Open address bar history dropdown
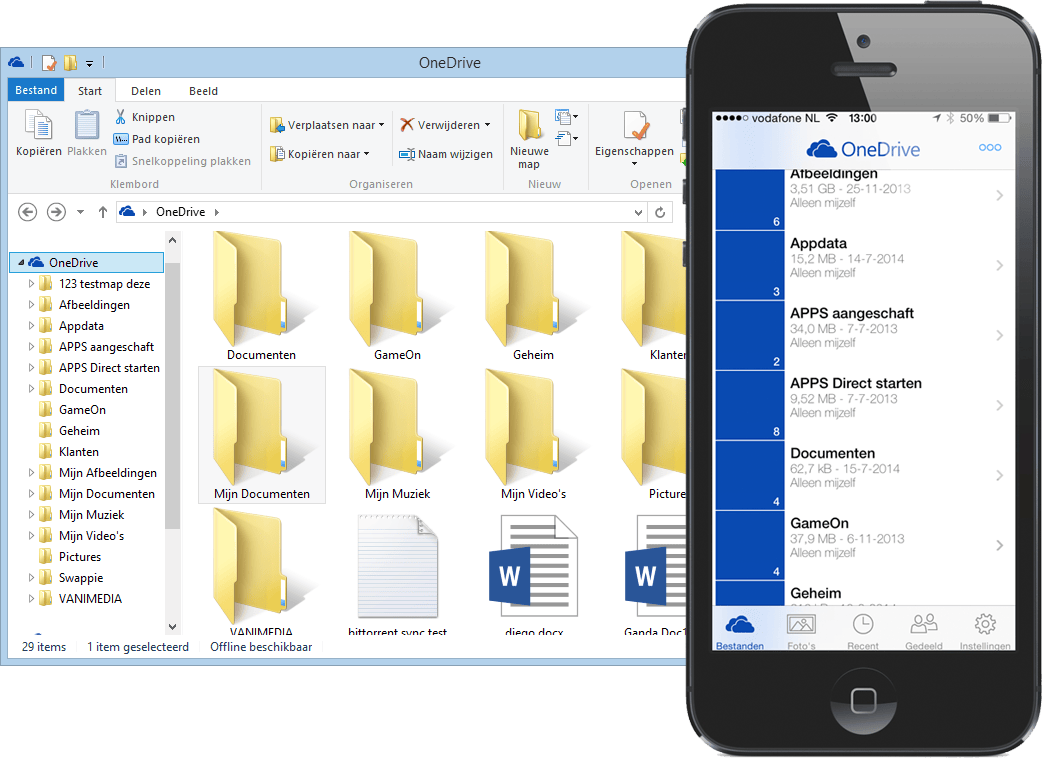The width and height of the screenshot is (1042, 758). pyautogui.click(x=638, y=213)
